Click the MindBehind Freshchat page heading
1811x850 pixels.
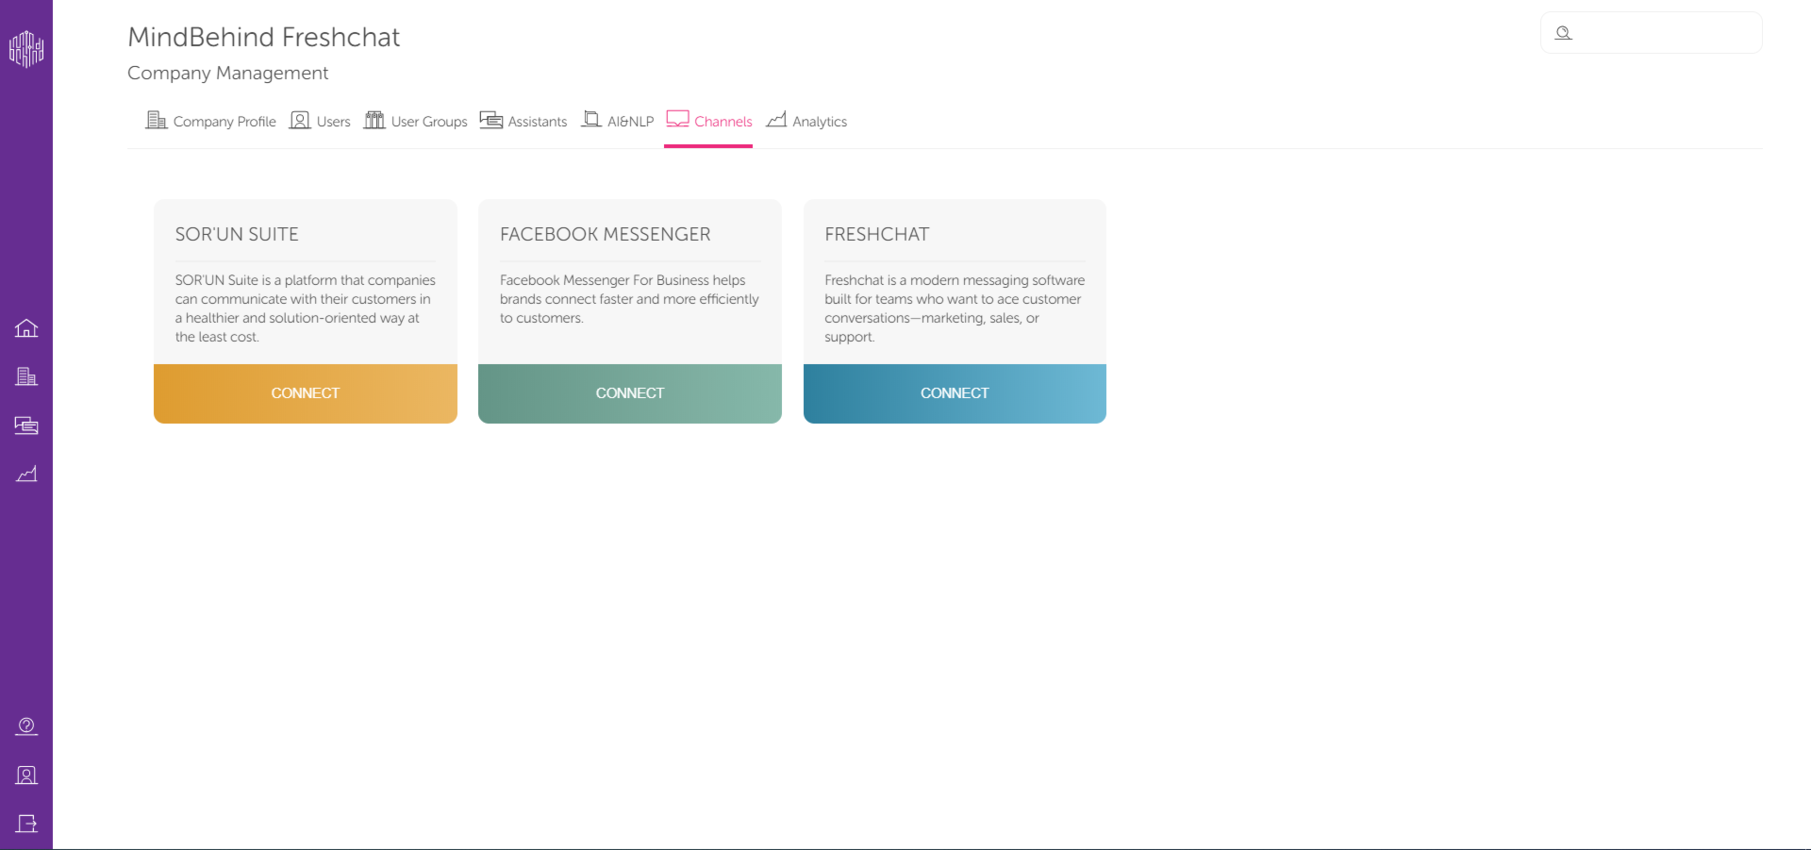(264, 37)
